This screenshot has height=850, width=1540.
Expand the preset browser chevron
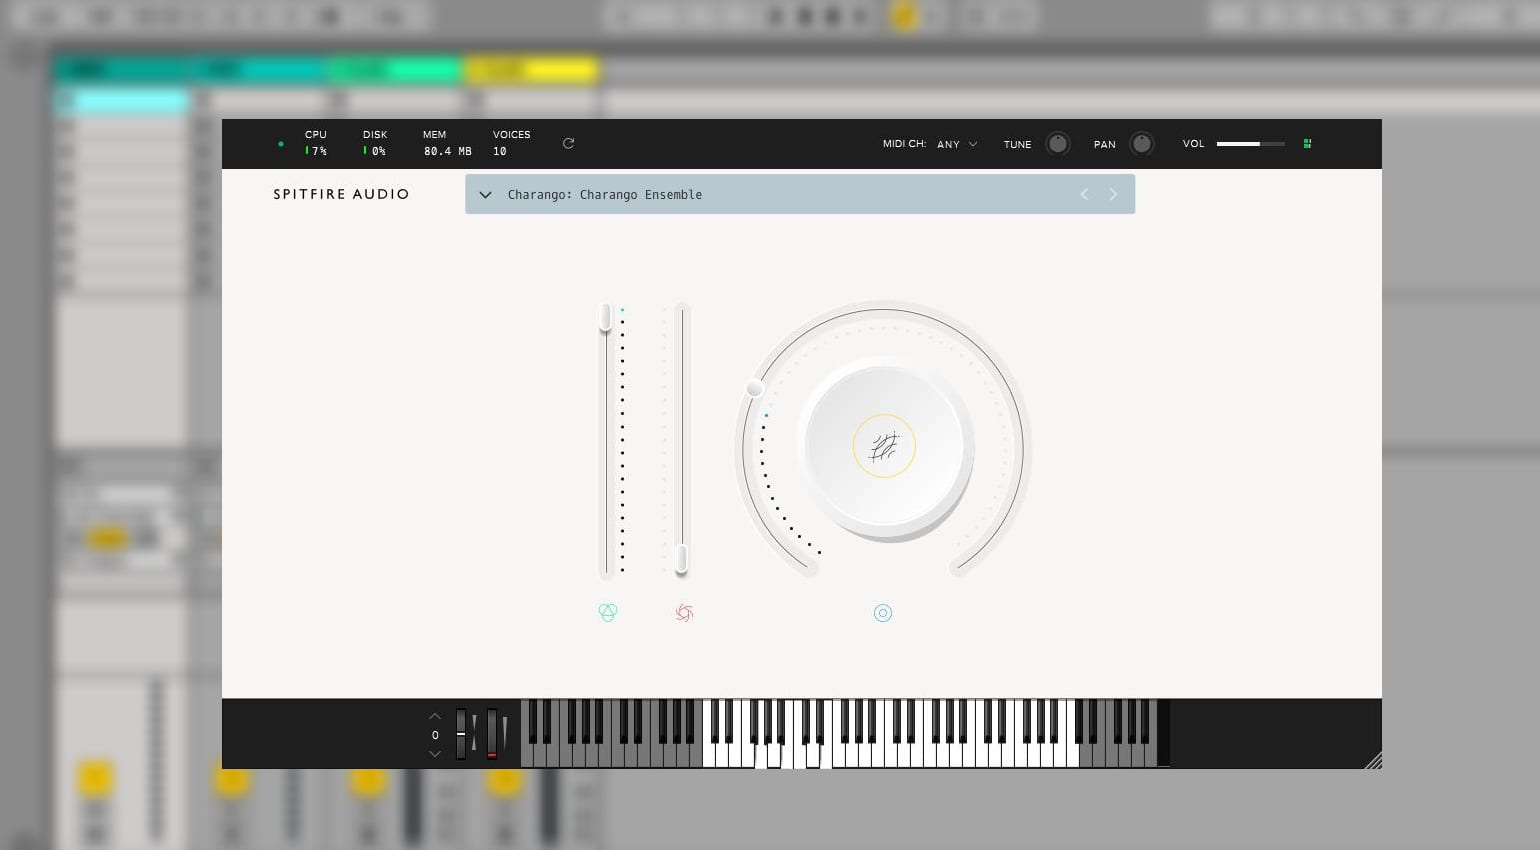pos(485,195)
